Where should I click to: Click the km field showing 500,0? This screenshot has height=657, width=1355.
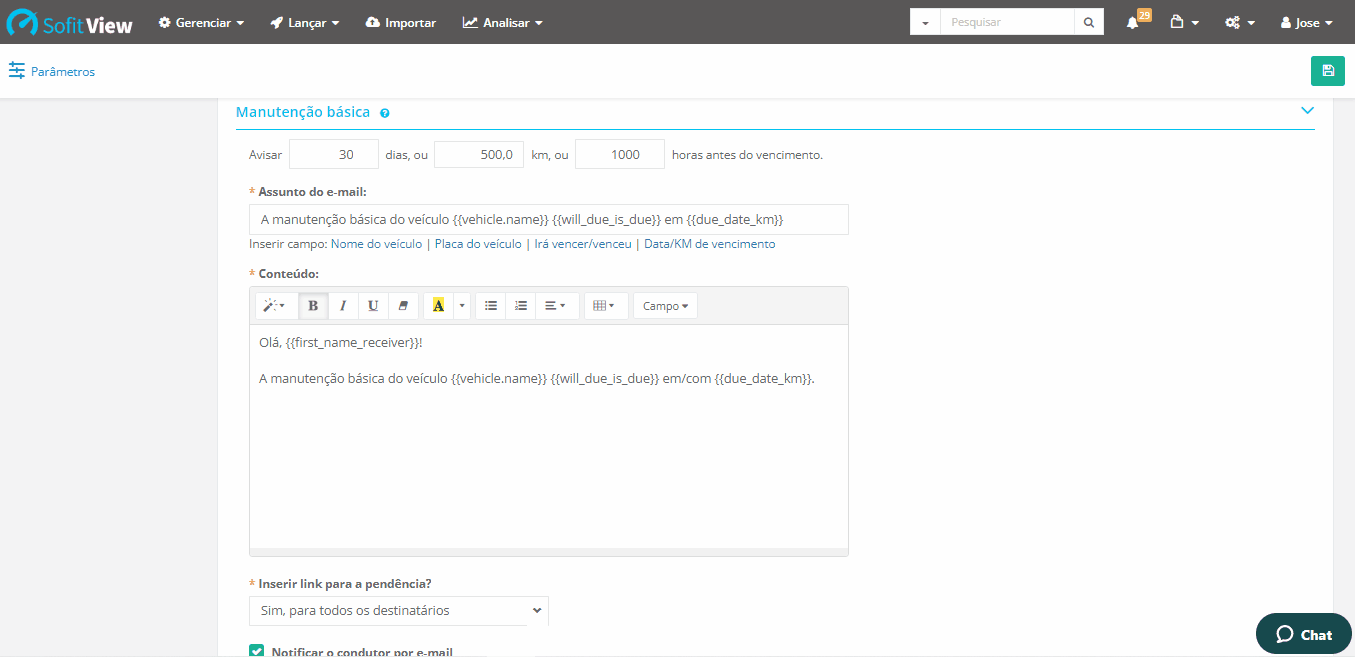[479, 154]
